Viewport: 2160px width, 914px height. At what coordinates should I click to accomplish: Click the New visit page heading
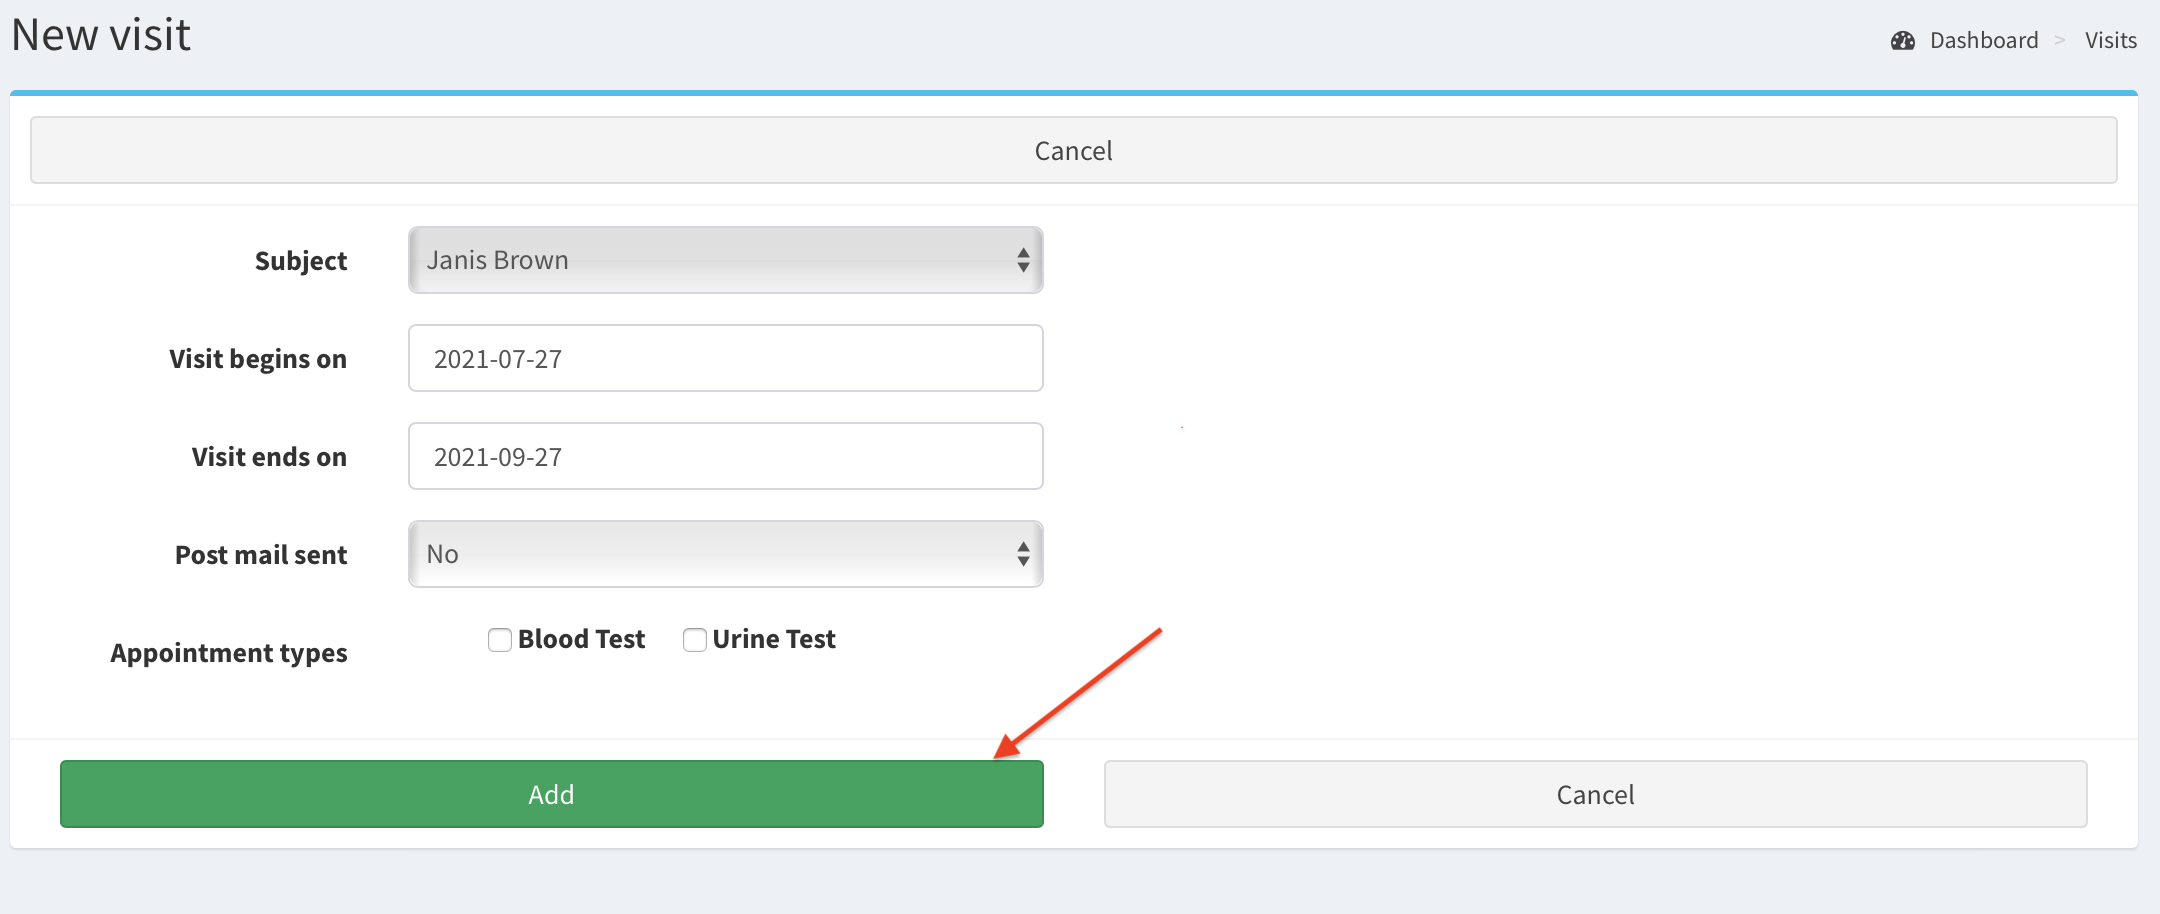pyautogui.click(x=101, y=36)
